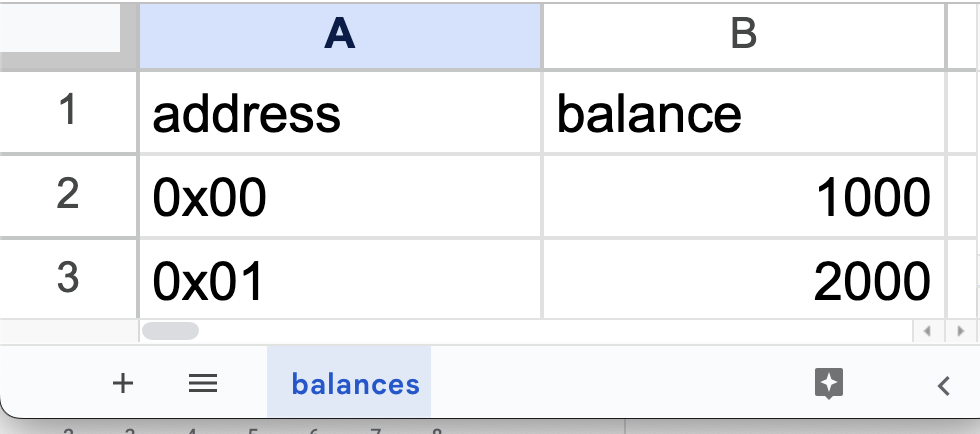Open the all sheets list icon
The image size is (980, 434).
click(203, 383)
